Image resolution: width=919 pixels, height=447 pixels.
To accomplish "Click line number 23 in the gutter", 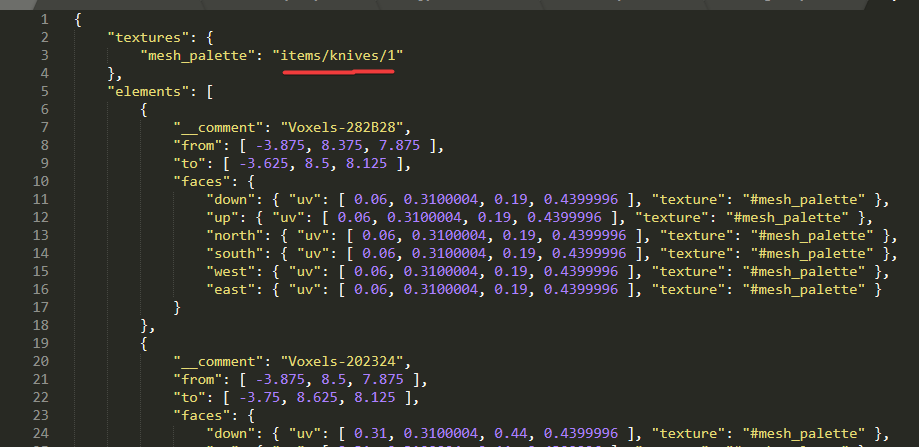I will pos(41,415).
